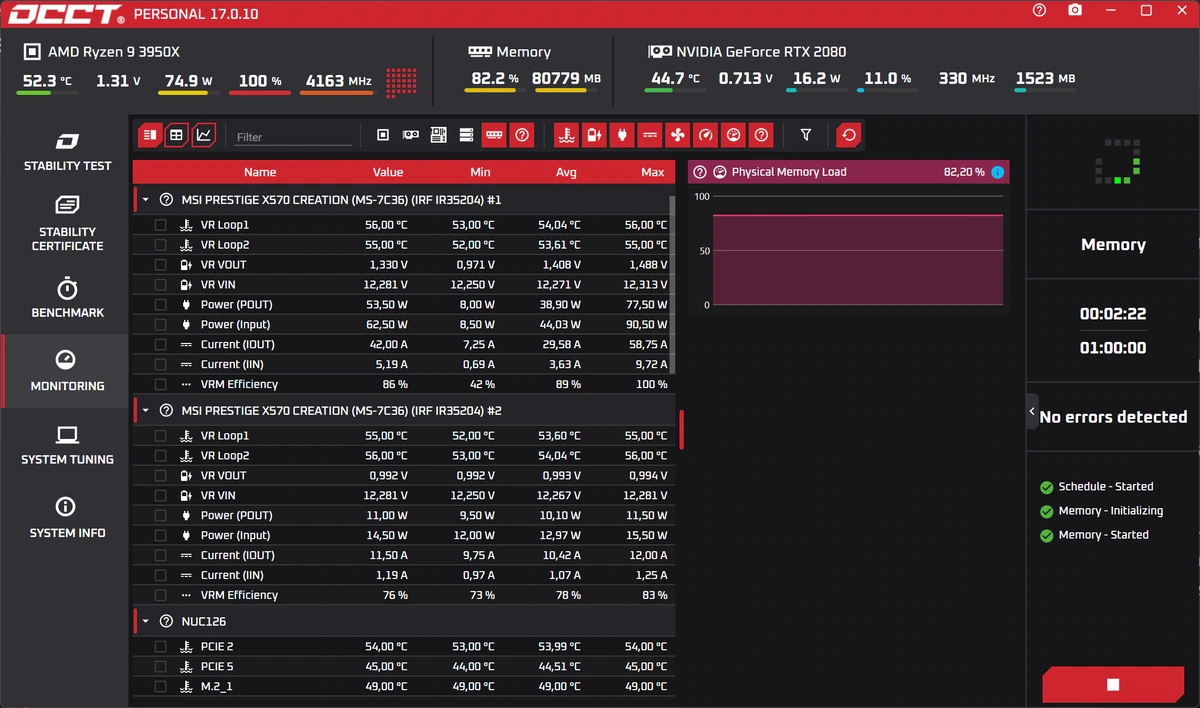Viewport: 1200px width, 708px height.
Task: Toggle the current sensor filter icon
Action: click(650, 135)
